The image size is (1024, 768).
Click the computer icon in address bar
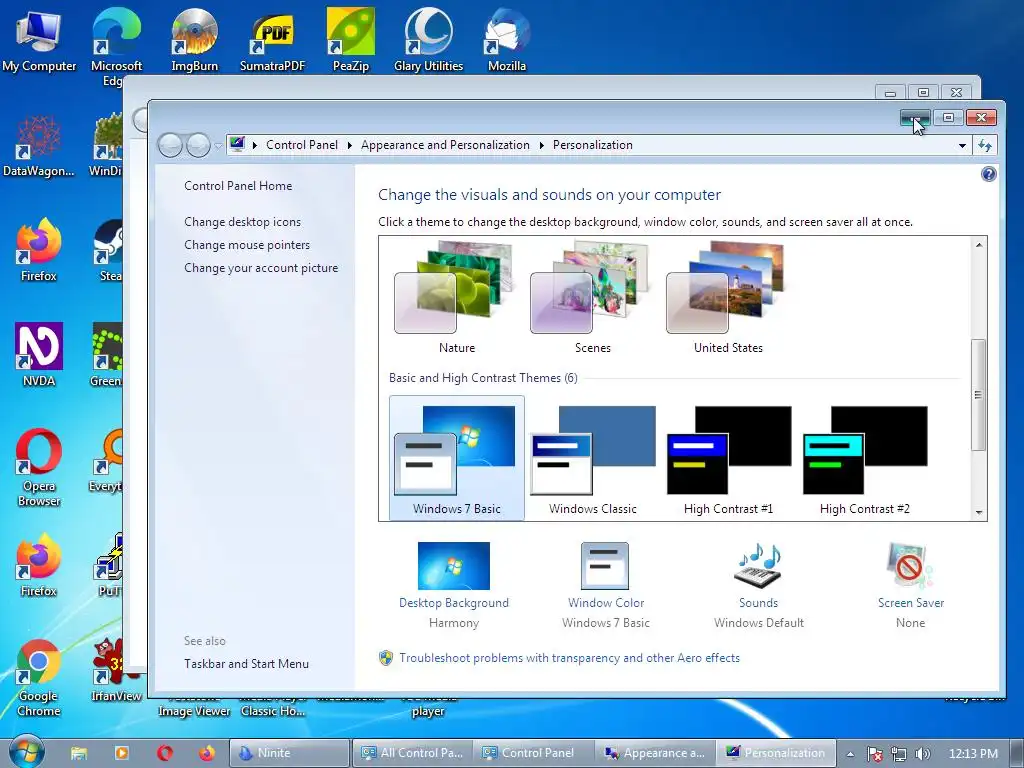[x=238, y=144]
